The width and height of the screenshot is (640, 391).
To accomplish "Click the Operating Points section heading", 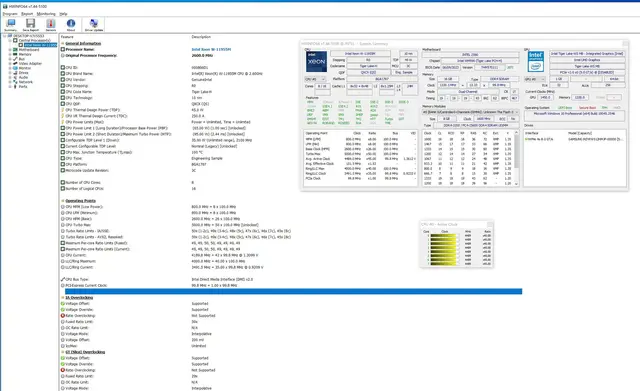I will tap(80, 201).
